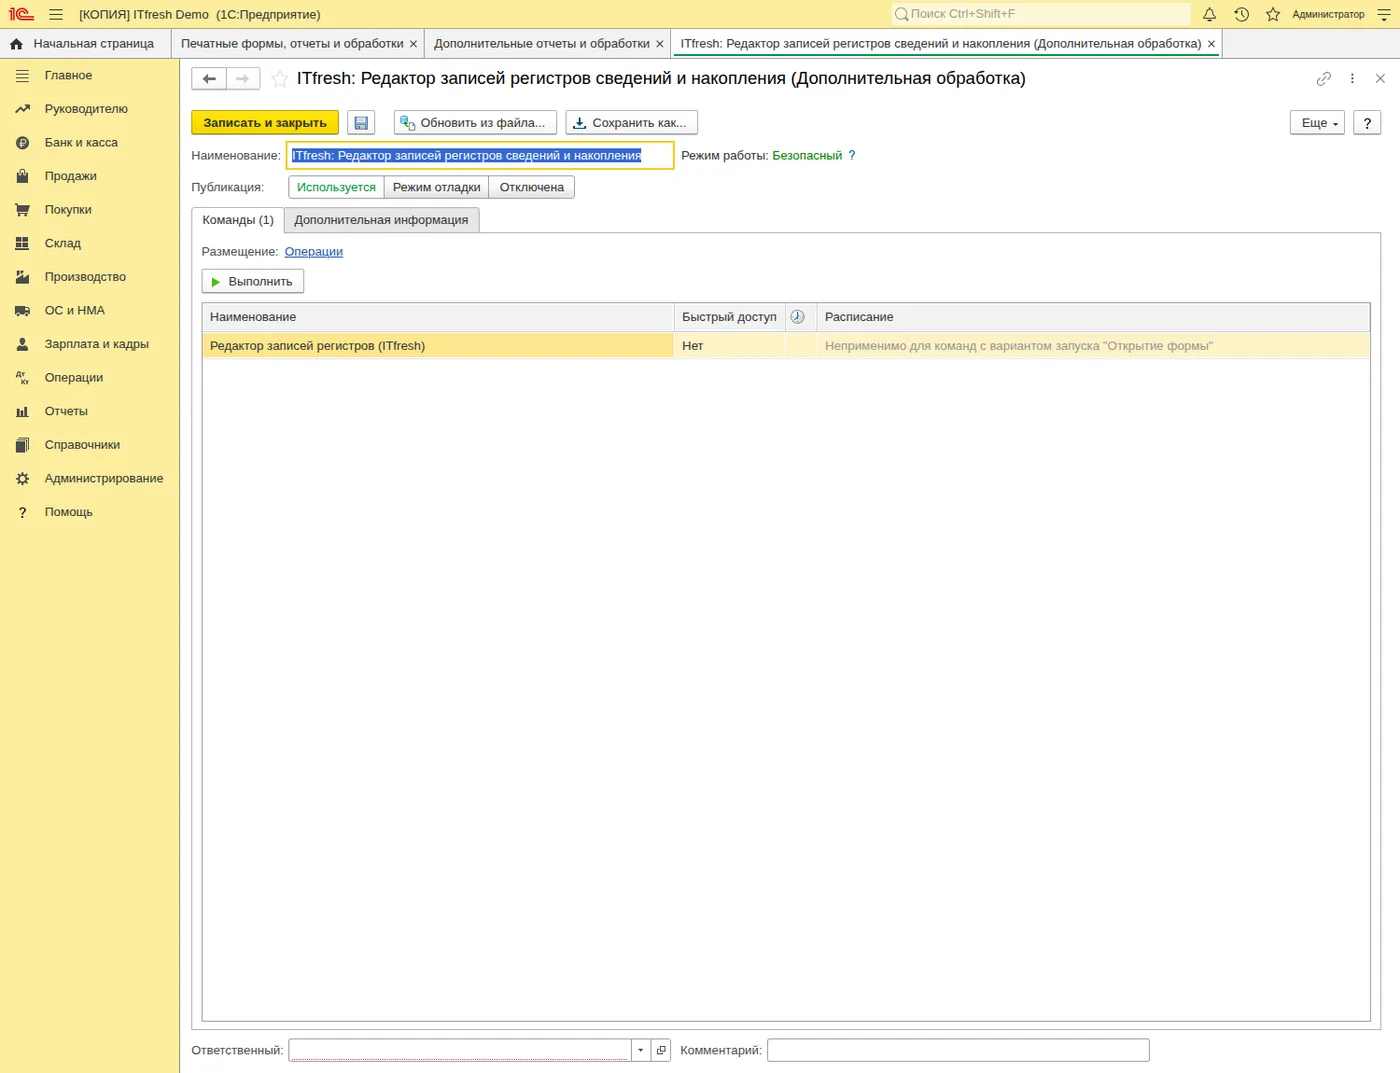Image resolution: width=1400 pixels, height=1073 pixels.
Task: Open the service menu lines icon at top right
Action: click(1384, 14)
